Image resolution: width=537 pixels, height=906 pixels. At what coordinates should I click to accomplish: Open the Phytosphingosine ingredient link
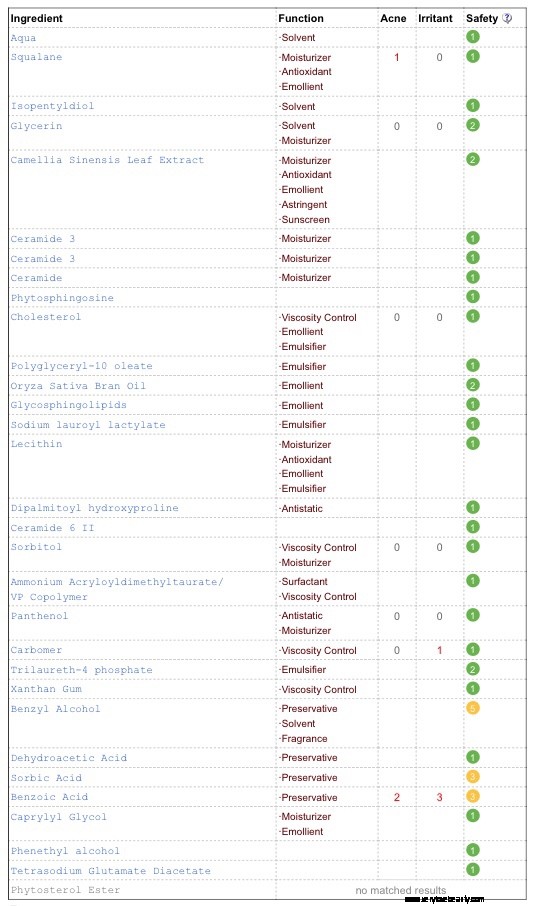pyautogui.click(x=62, y=298)
